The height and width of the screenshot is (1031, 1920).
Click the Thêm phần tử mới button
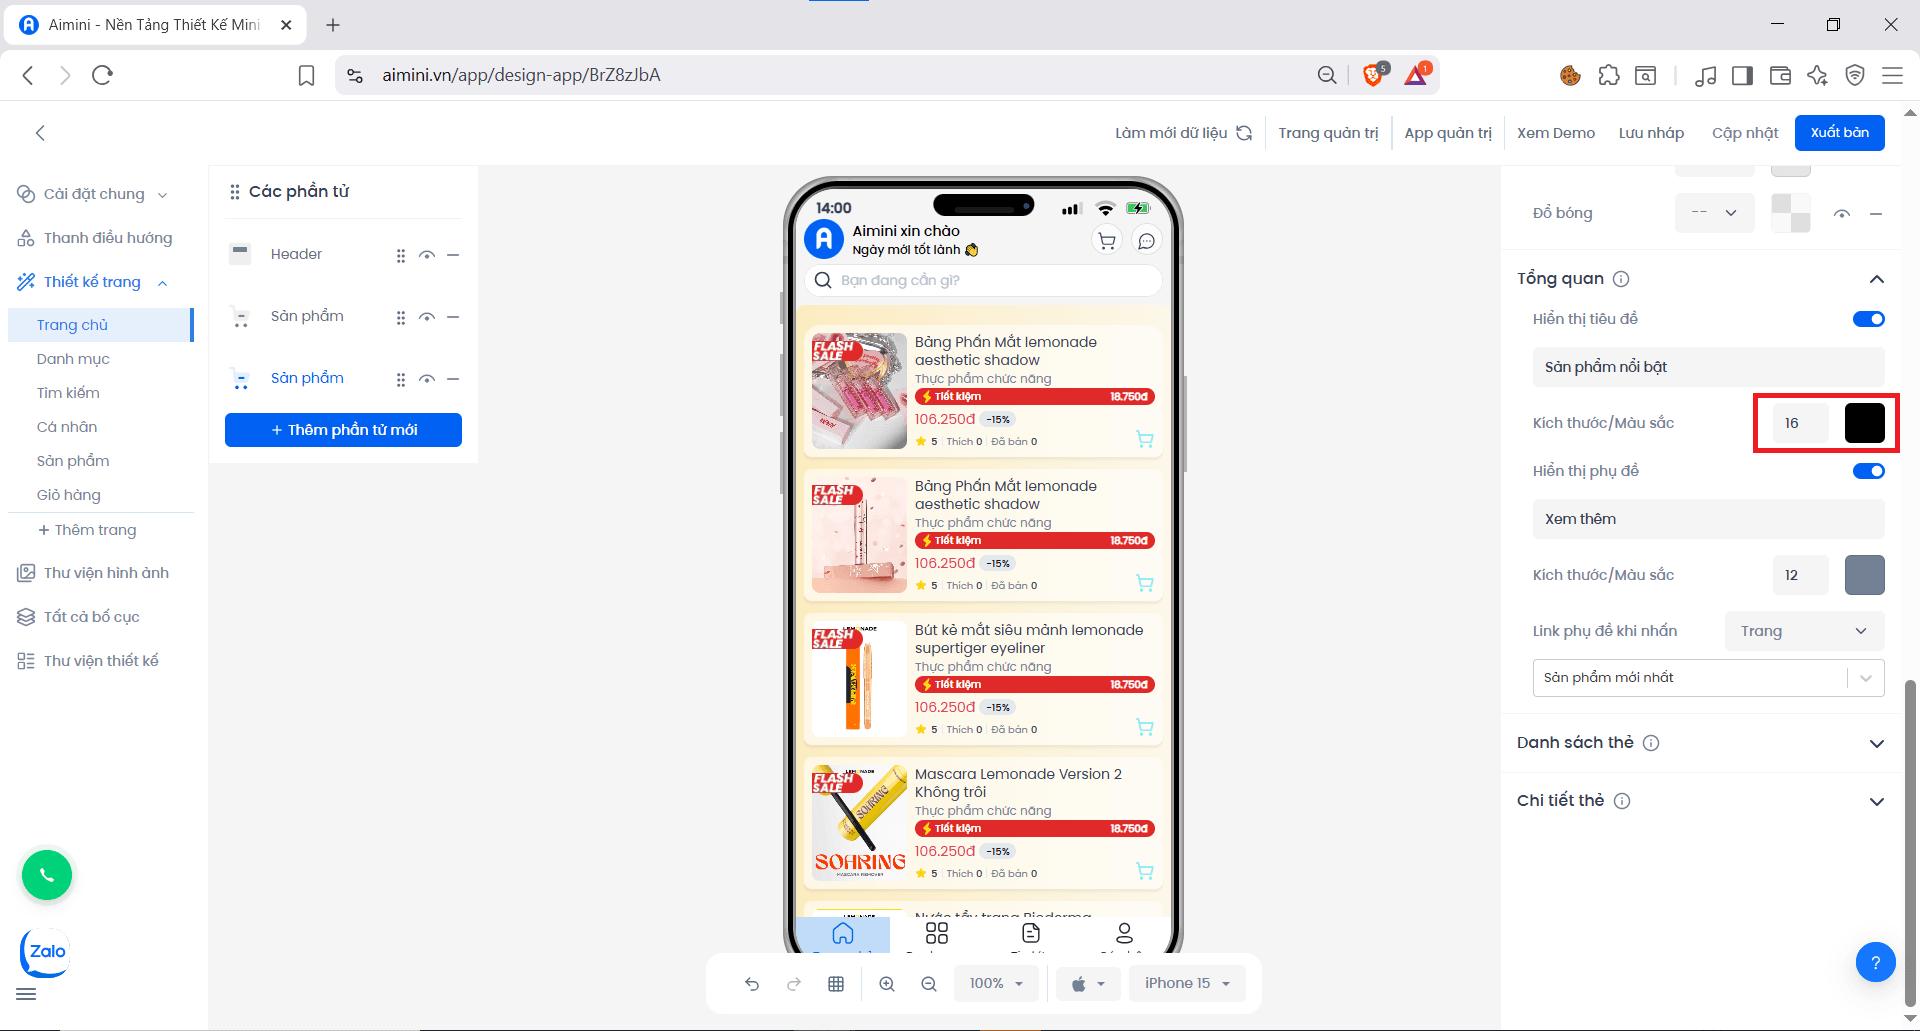pos(343,430)
